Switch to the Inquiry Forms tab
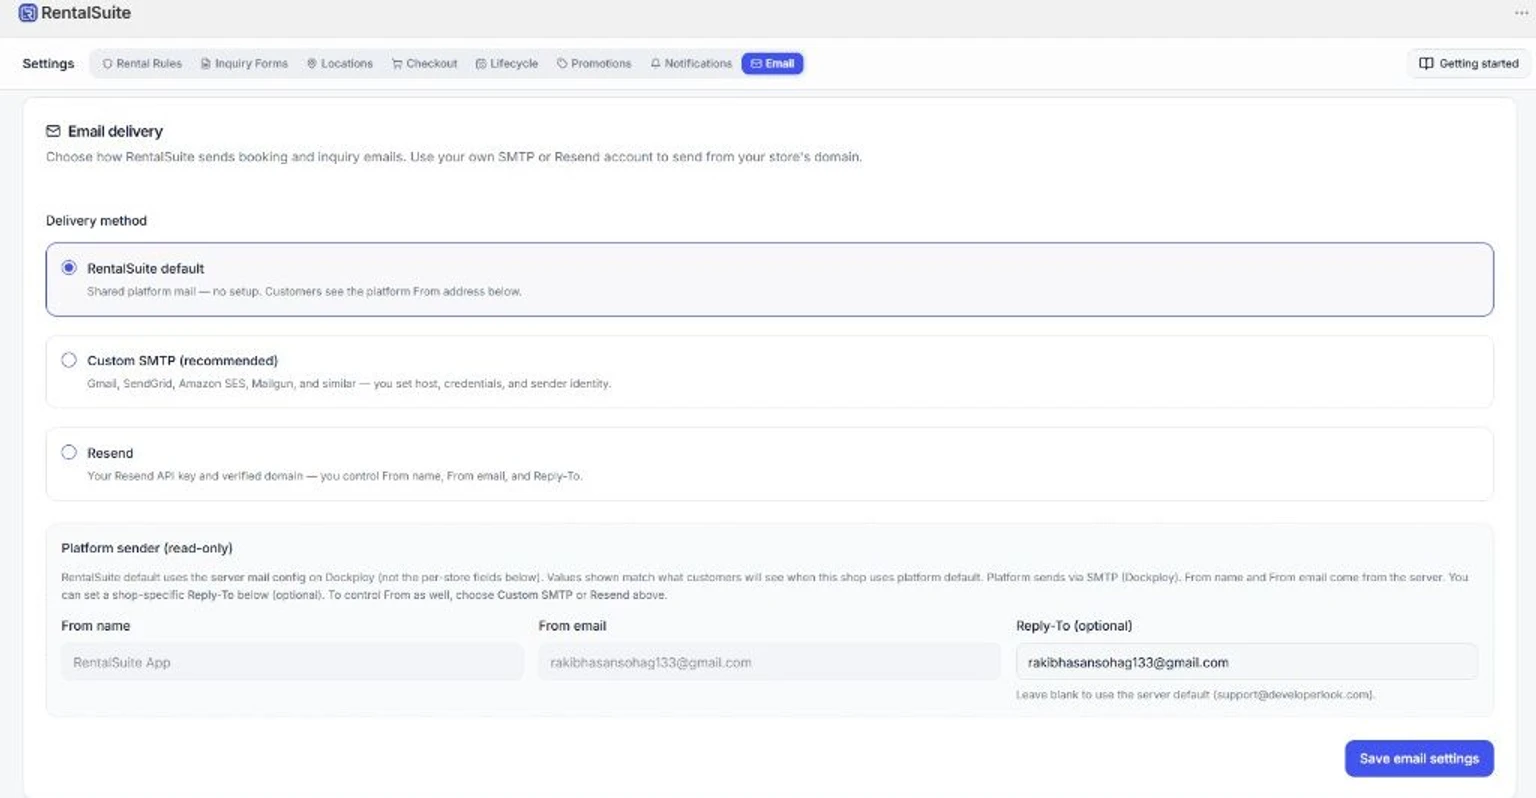The height and width of the screenshot is (798, 1536). coord(244,63)
